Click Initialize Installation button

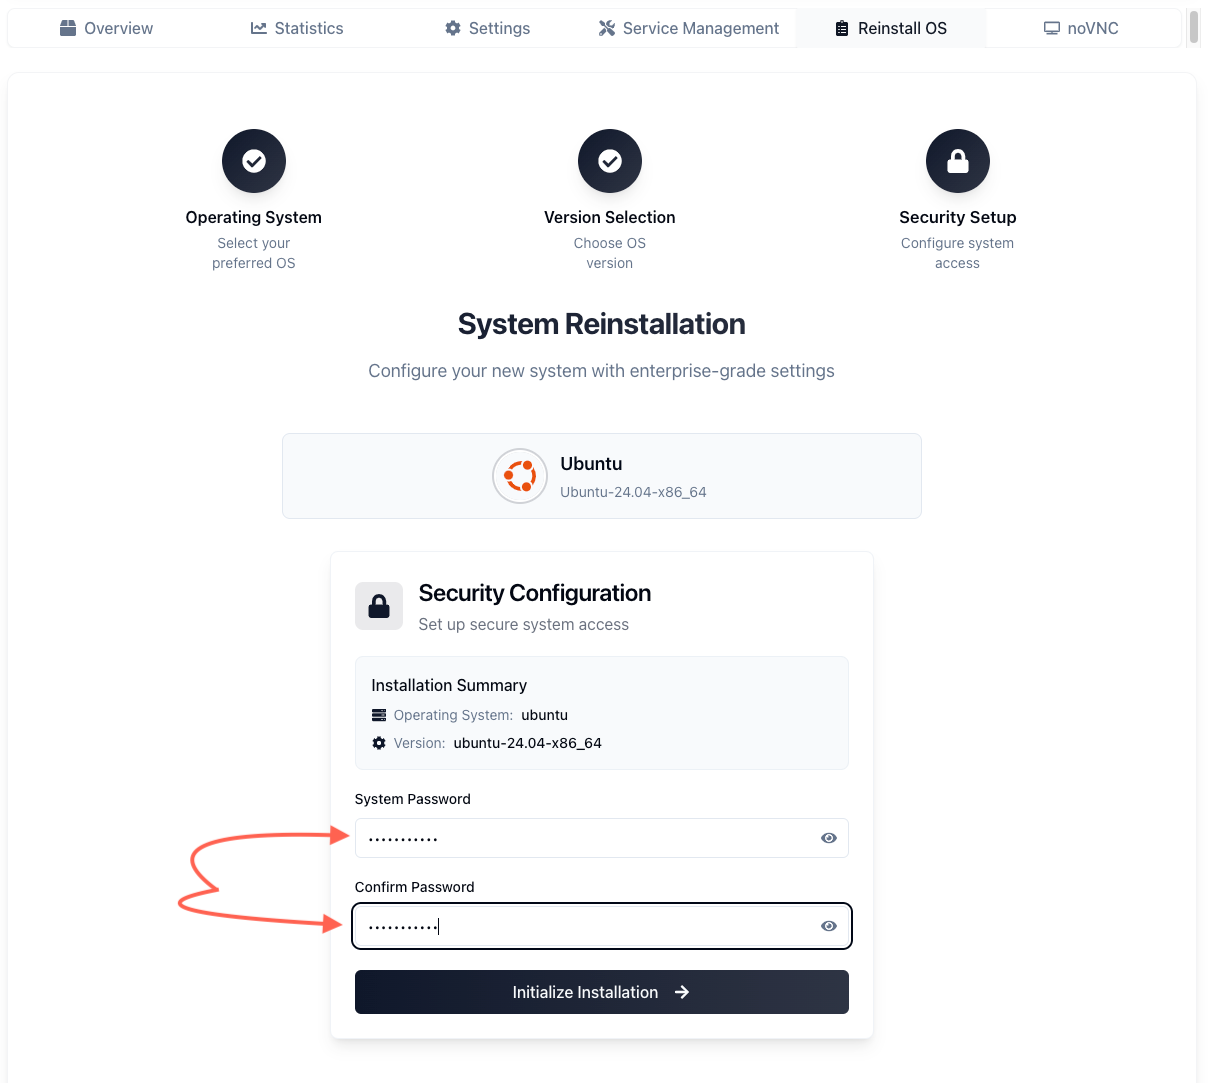point(602,992)
